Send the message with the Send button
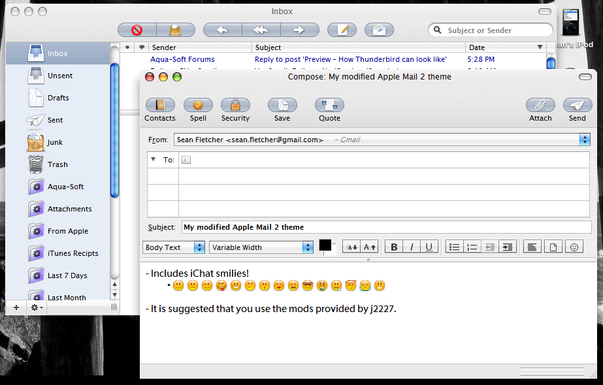The width and height of the screenshot is (603, 385). 577,110
